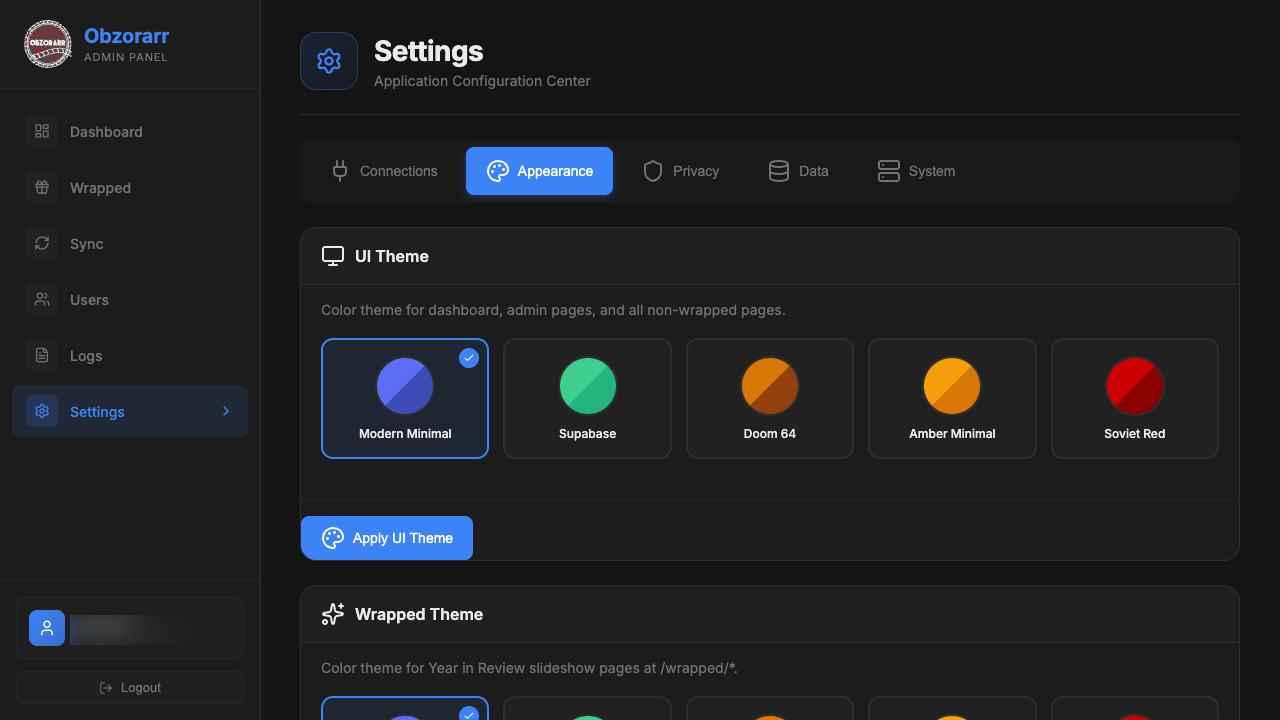Click the logged-in user profile card
The width and height of the screenshot is (1280, 720).
point(130,628)
